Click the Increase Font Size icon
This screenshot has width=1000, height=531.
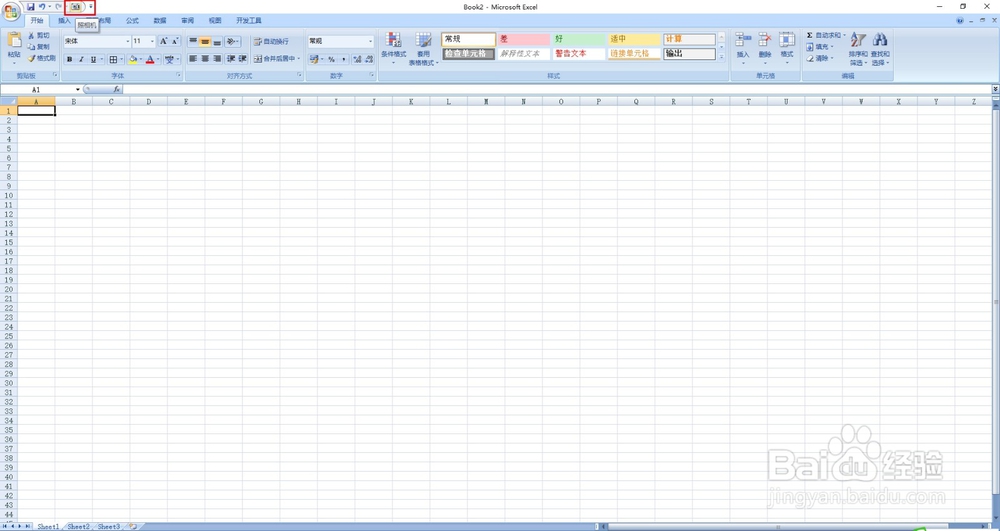pos(163,41)
